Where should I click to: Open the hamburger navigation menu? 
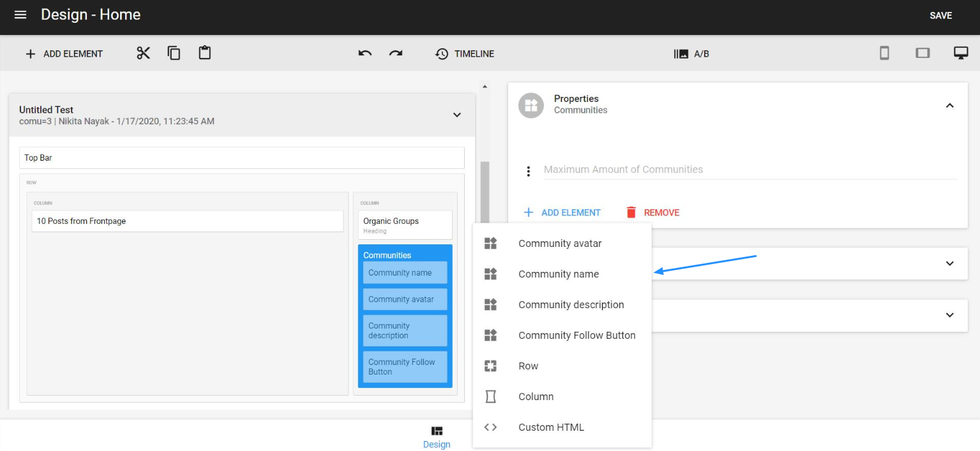20,15
